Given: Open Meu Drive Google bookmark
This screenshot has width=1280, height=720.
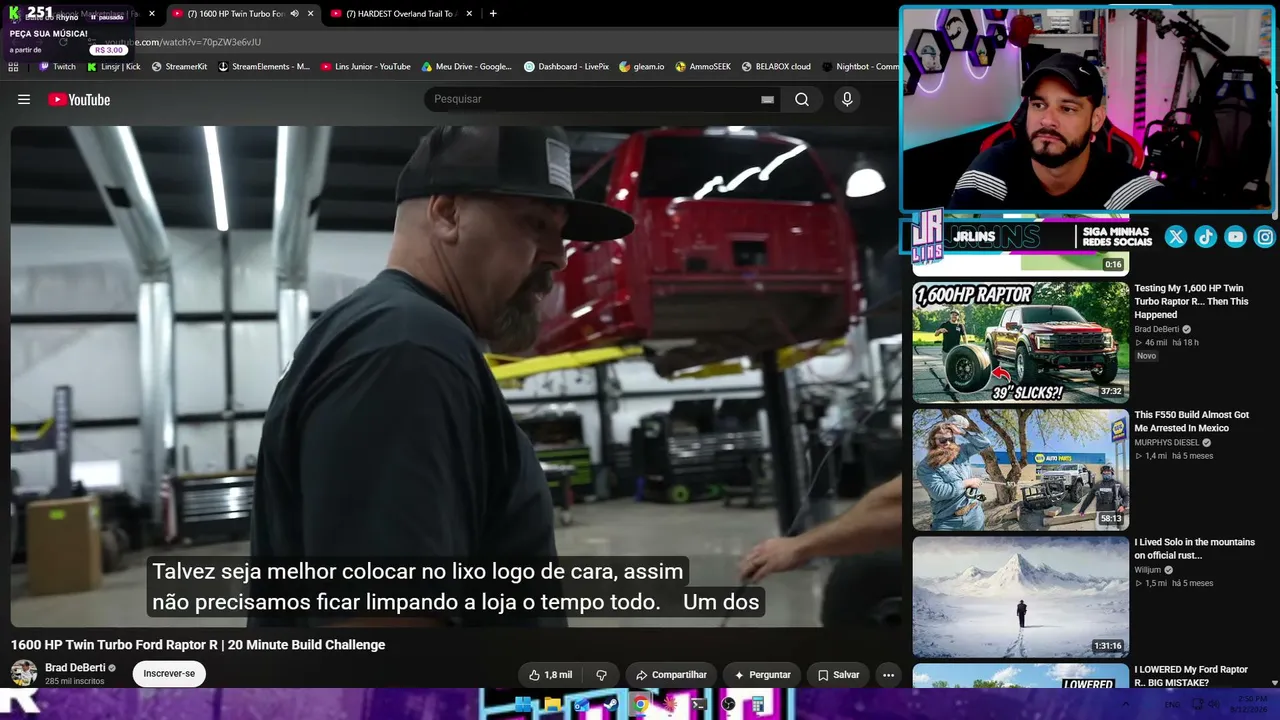Looking at the screenshot, I should point(466,67).
